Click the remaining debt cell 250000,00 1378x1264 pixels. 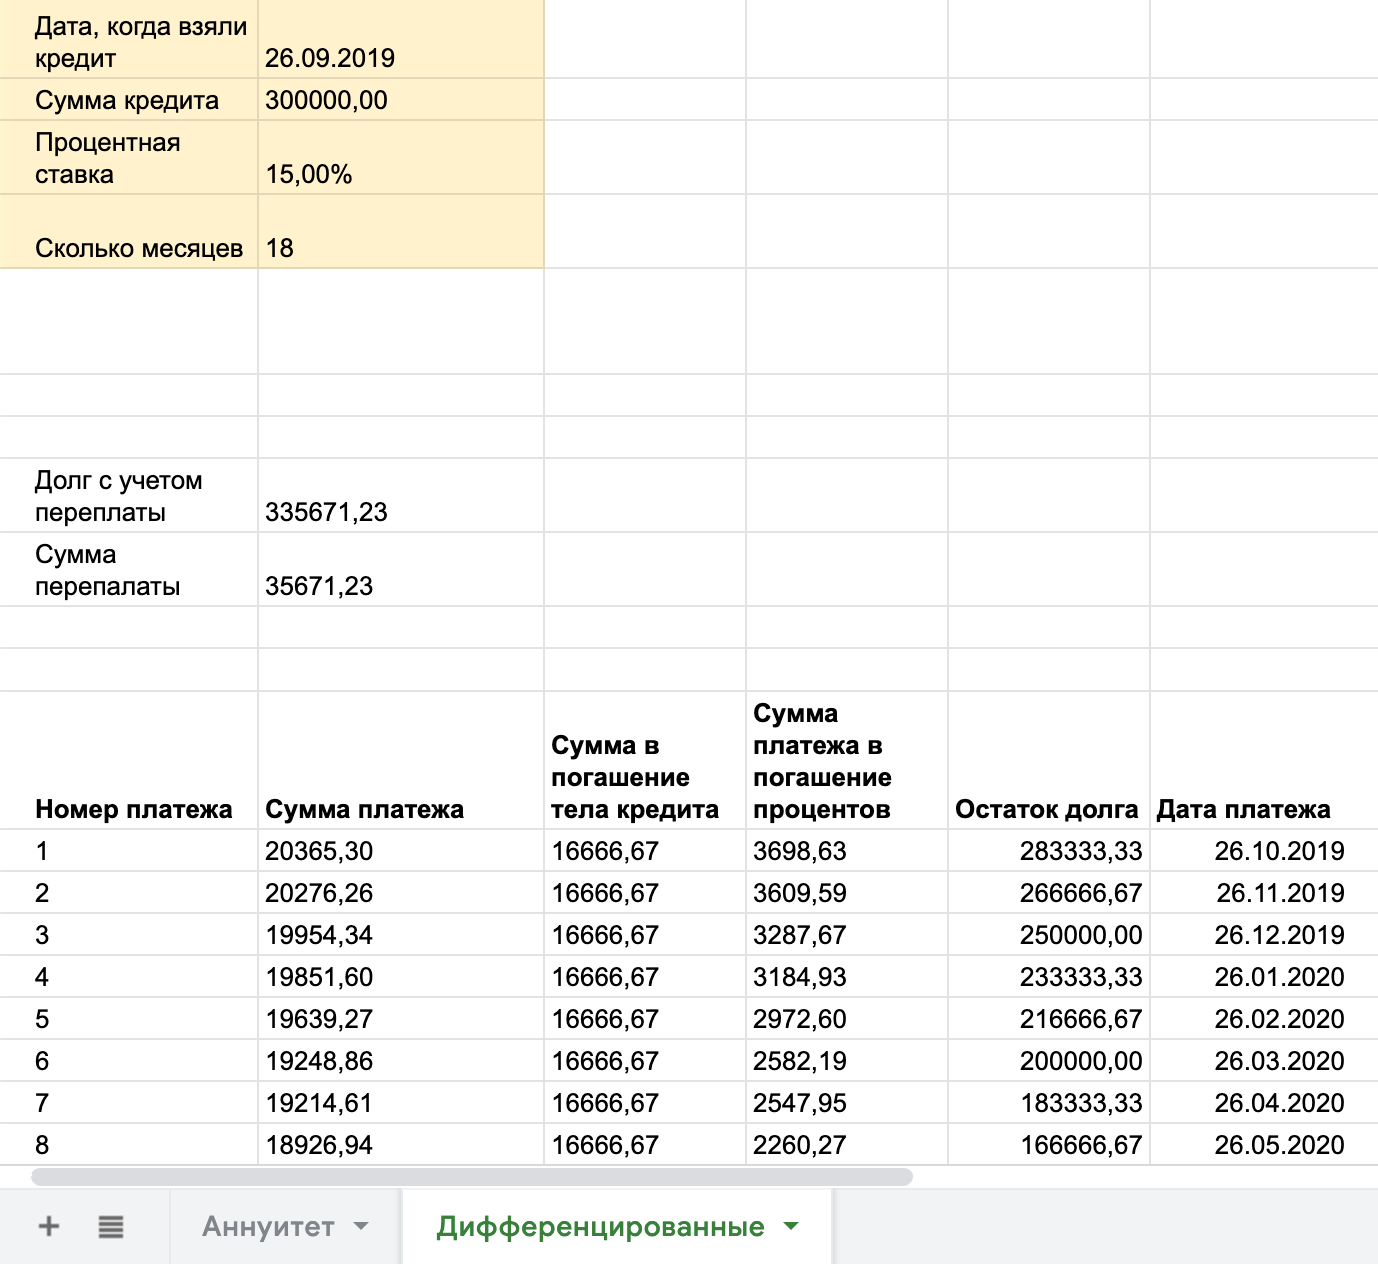1049,935
